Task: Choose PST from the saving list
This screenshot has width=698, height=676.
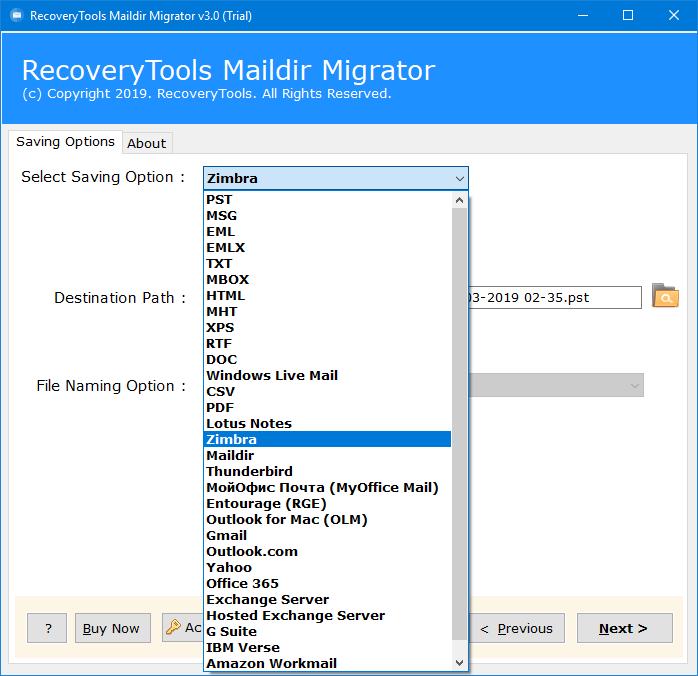Action: [327, 199]
